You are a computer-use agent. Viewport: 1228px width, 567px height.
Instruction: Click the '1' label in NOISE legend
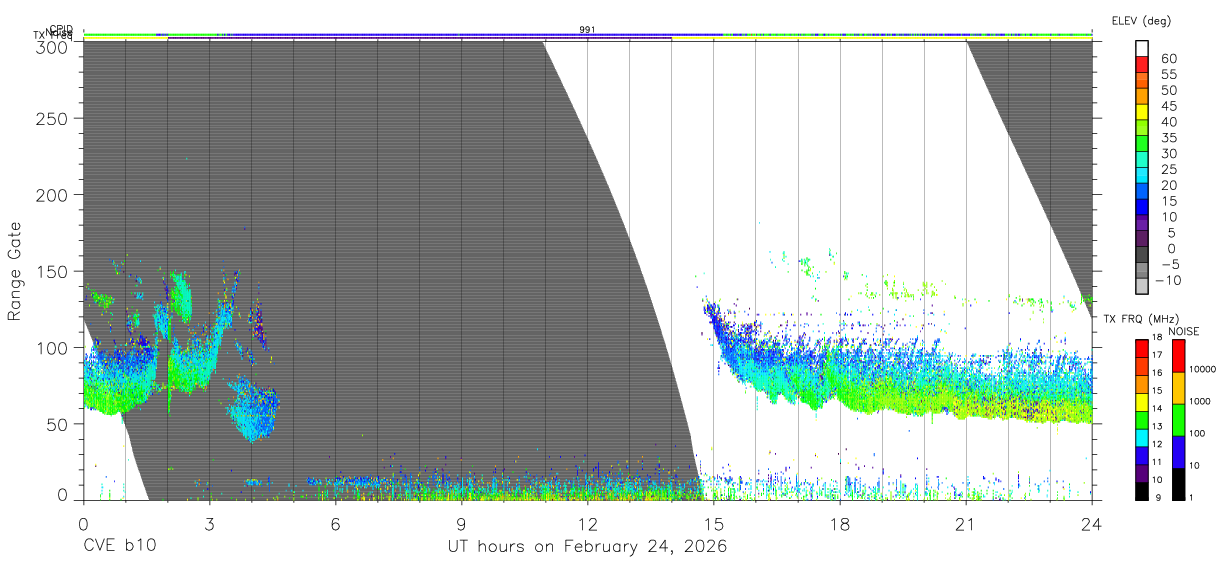click(x=1191, y=497)
